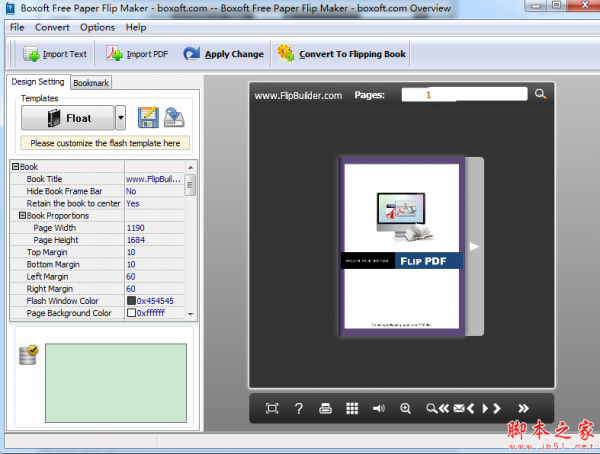The width and height of the screenshot is (600, 454).
Task: Click the Flash Window Color swatch
Action: coord(131,300)
